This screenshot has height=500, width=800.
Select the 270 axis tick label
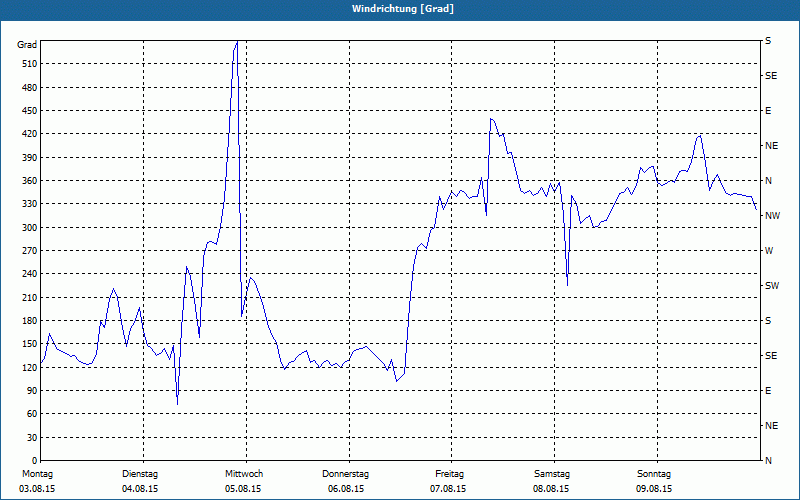pos(31,251)
